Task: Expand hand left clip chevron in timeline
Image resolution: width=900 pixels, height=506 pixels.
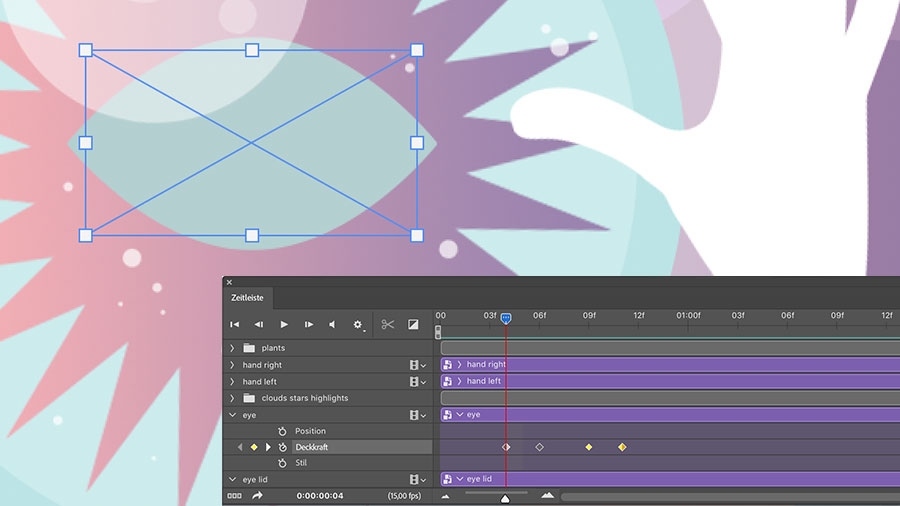Action: [459, 381]
